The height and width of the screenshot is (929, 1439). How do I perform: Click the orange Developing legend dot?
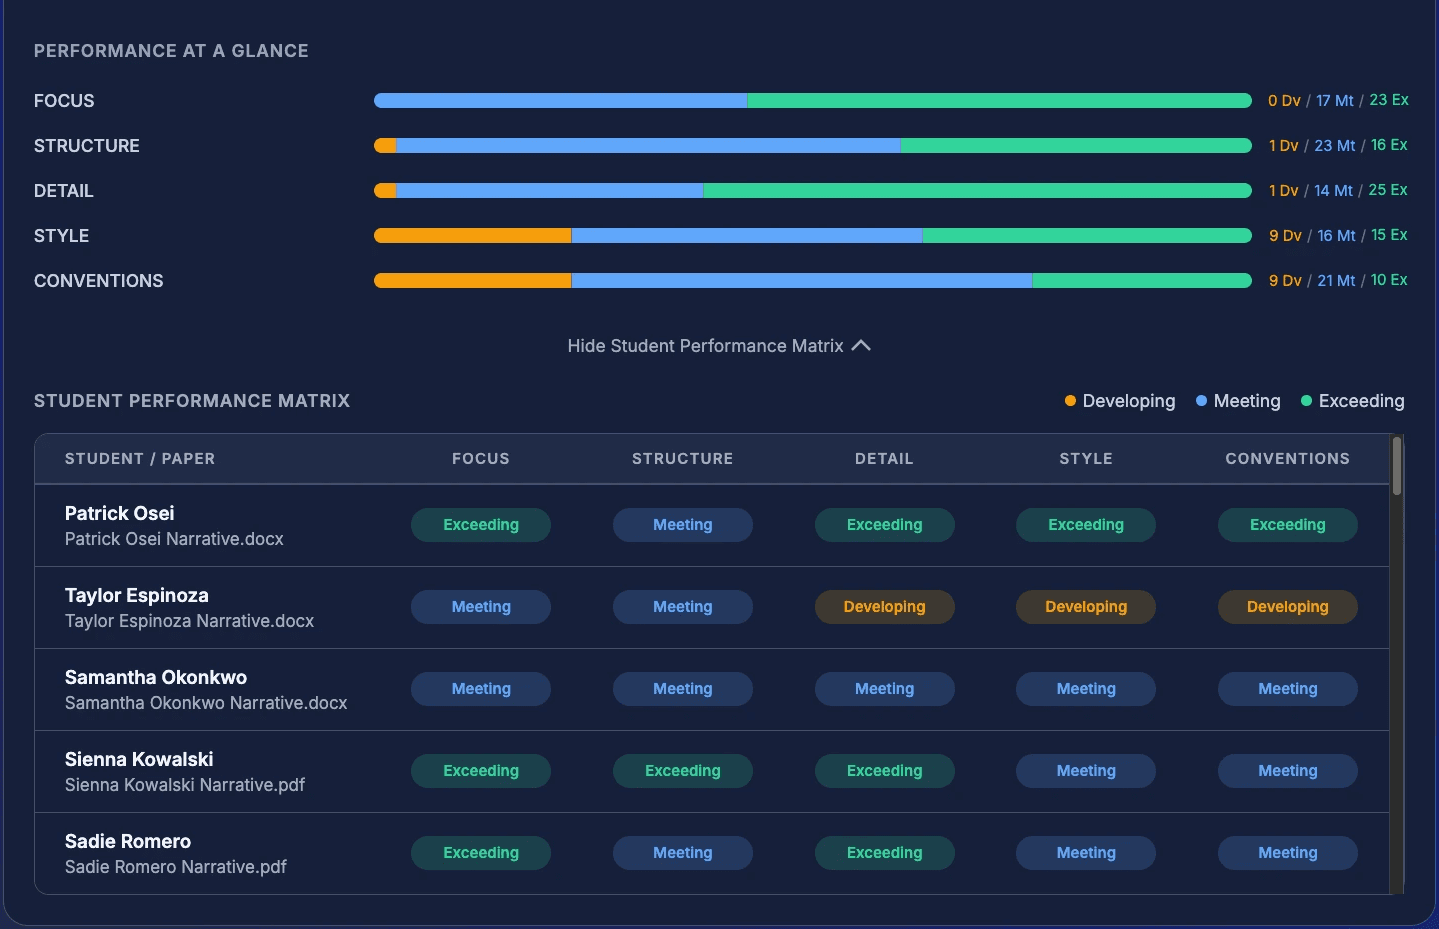coord(1070,401)
